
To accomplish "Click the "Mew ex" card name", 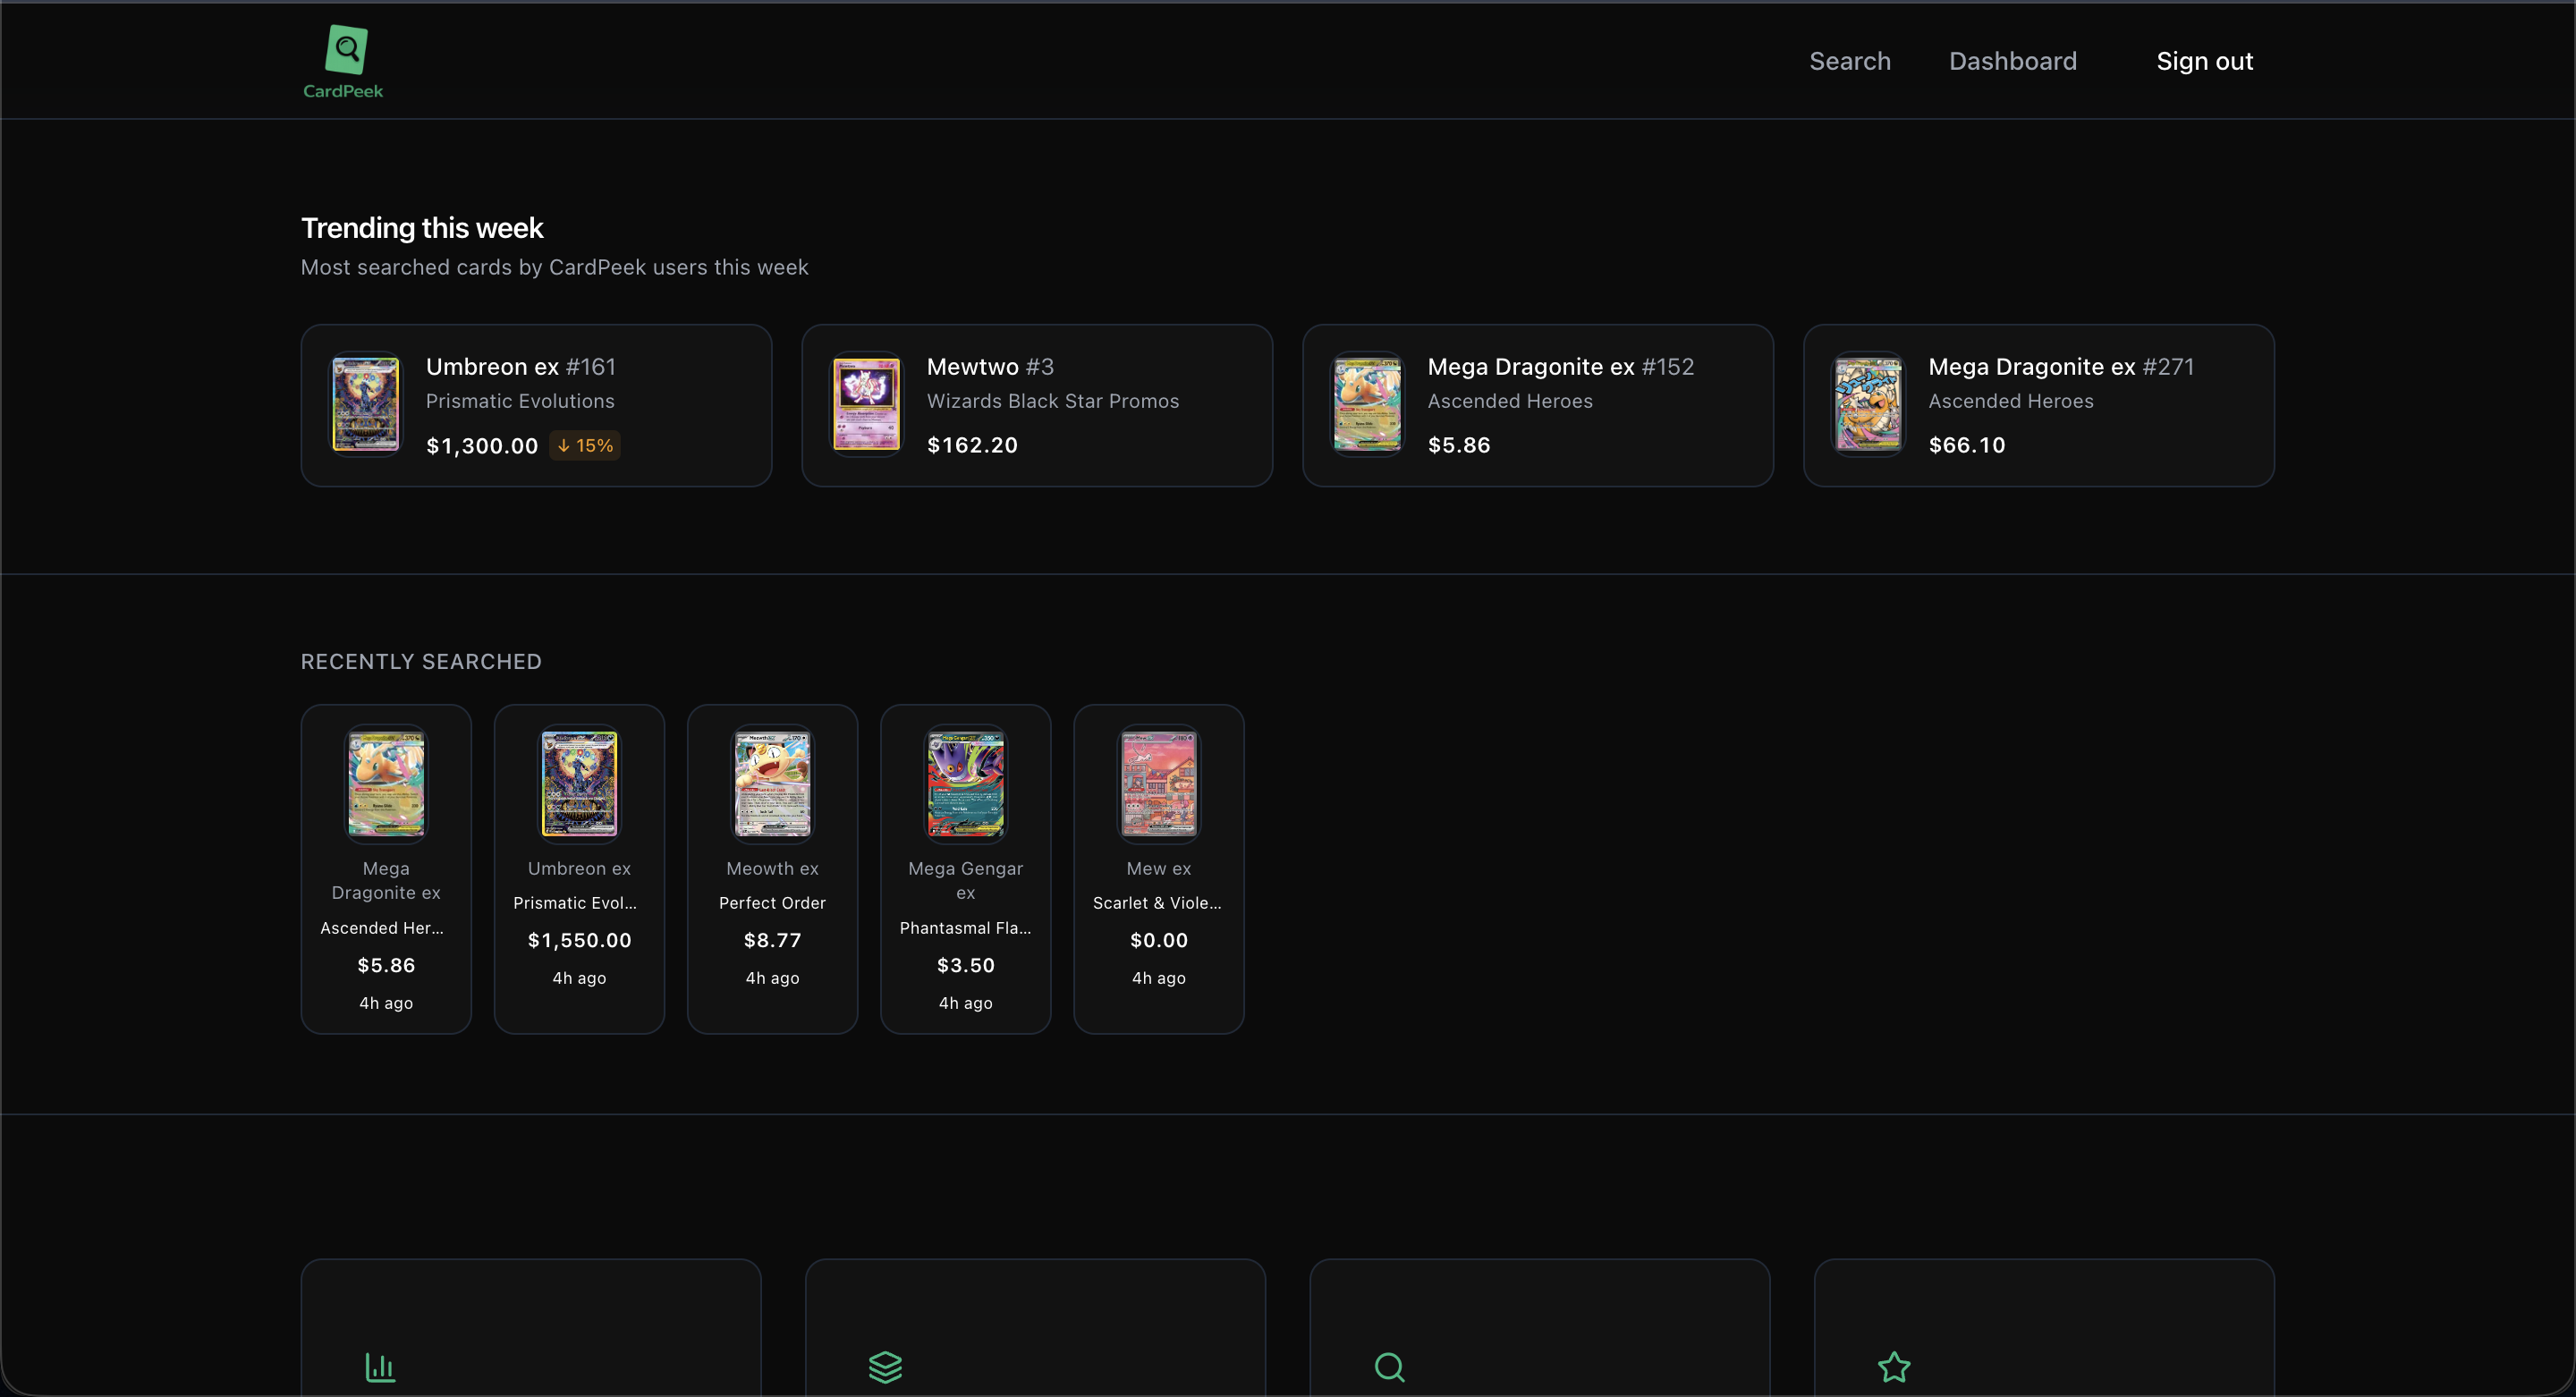I will click(x=1158, y=868).
